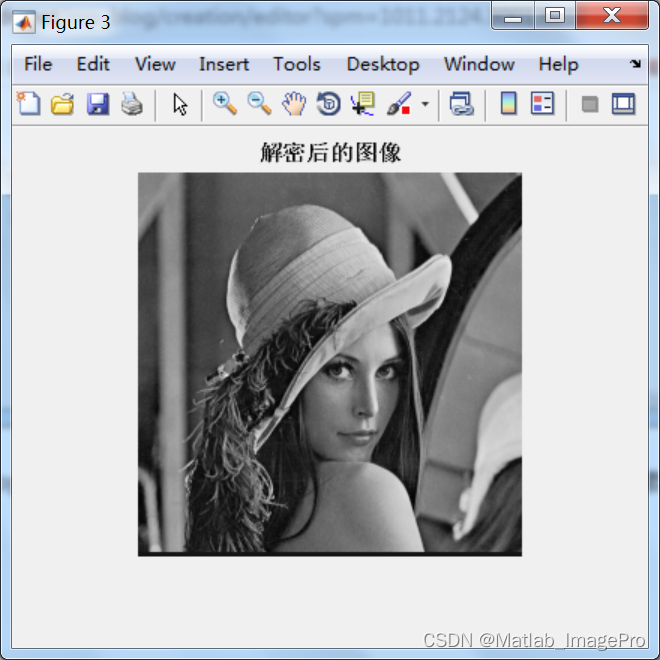Open the Edit menu
This screenshot has width=660, height=660.
coord(93,64)
